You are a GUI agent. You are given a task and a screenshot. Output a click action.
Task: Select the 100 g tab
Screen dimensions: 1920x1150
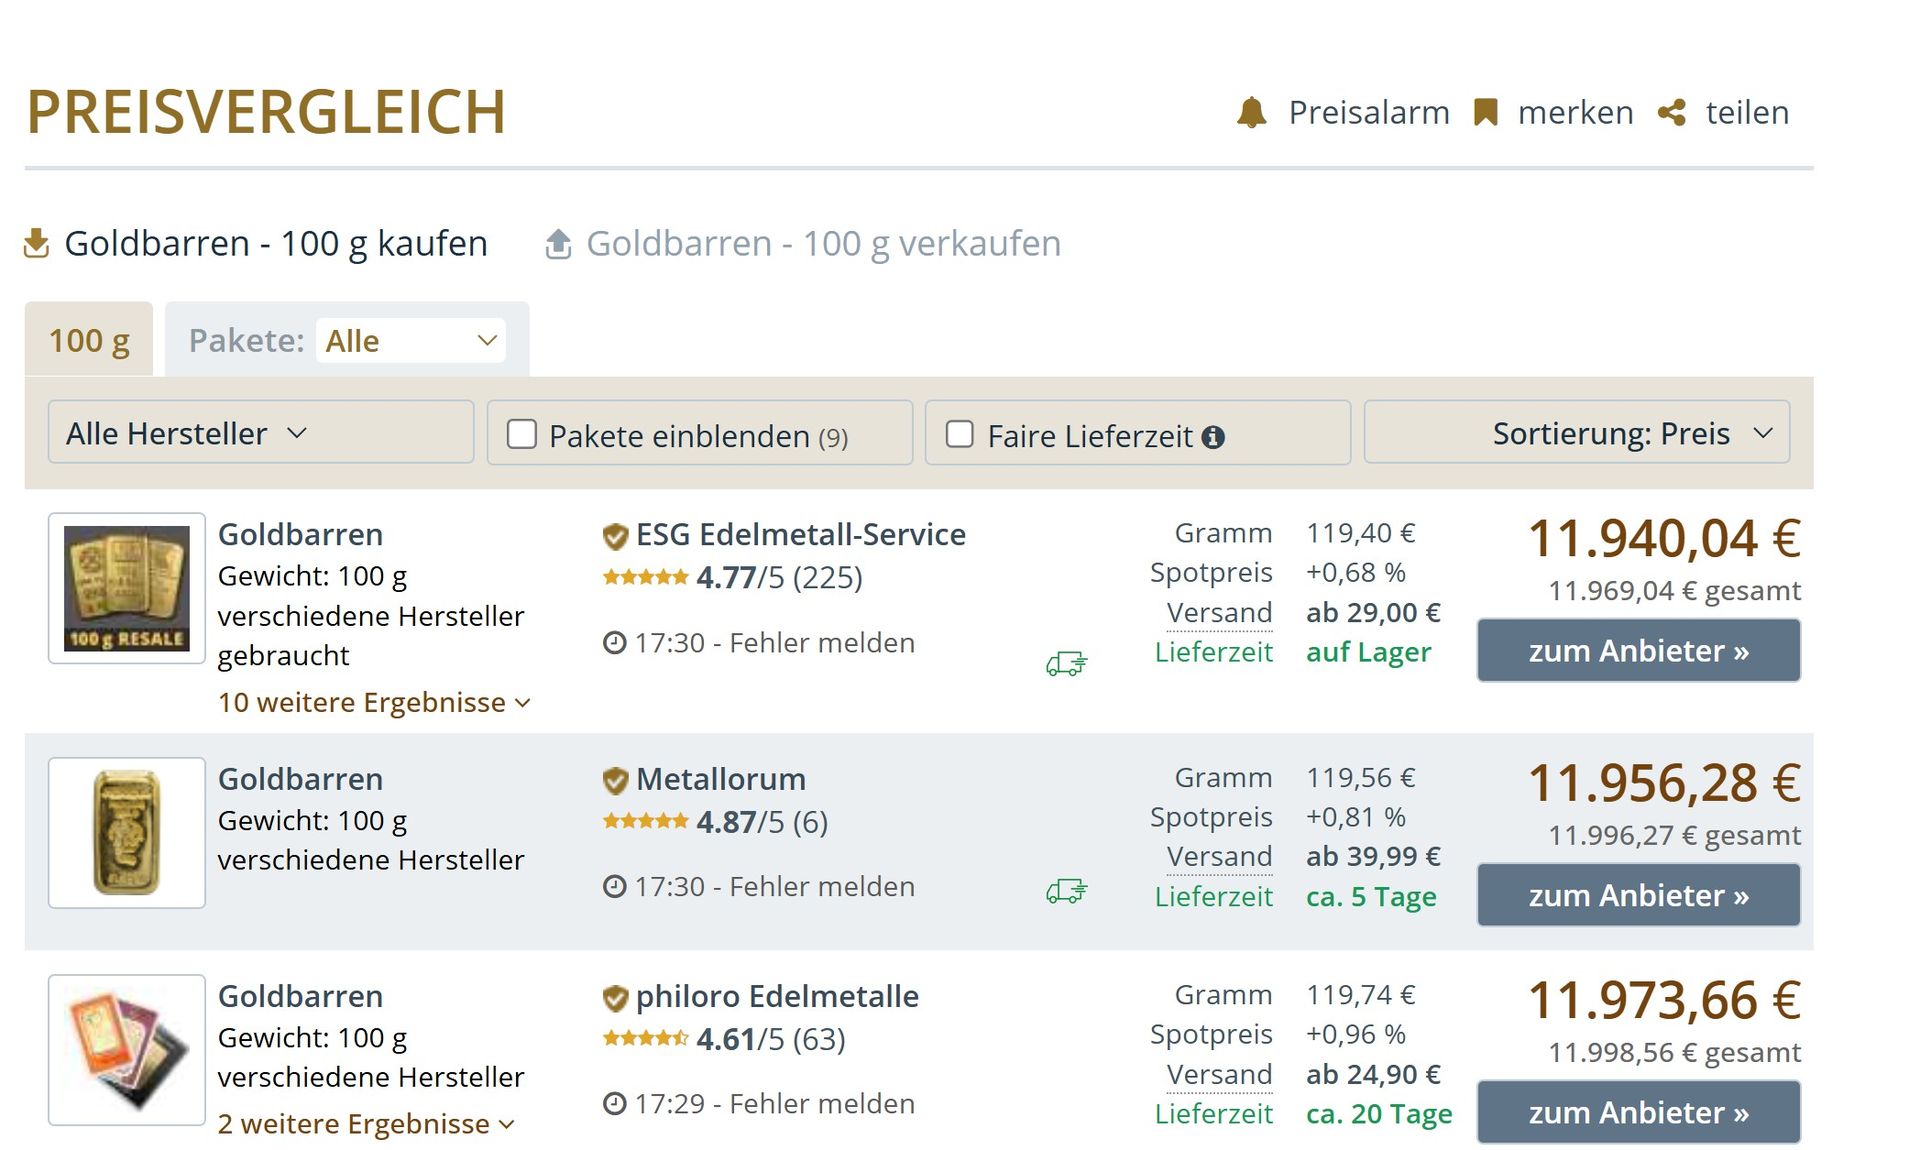pyautogui.click(x=89, y=341)
